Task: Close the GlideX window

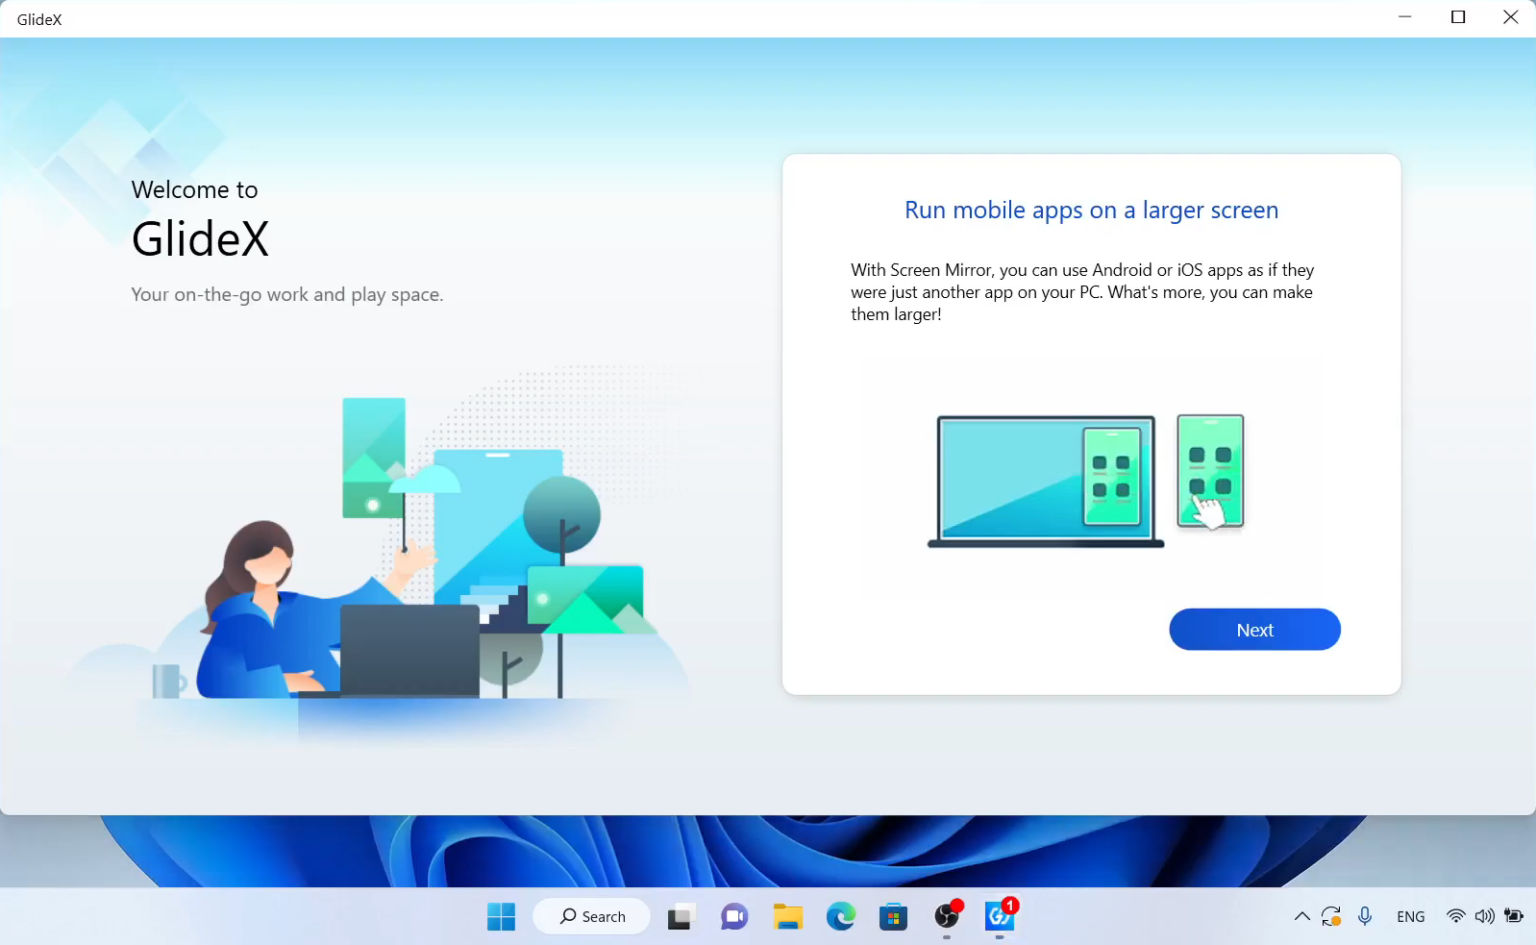Action: [x=1510, y=17]
